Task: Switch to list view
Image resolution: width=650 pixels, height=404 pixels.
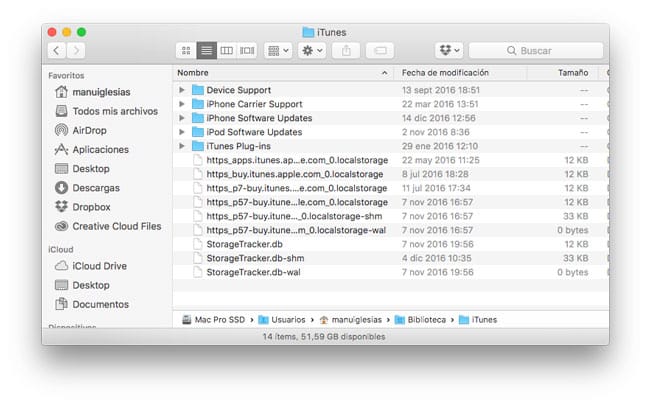Action: 206,51
